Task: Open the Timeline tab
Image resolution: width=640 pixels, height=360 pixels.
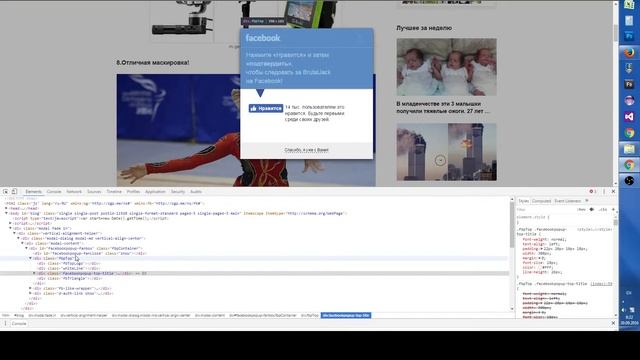Action: pos(114,191)
